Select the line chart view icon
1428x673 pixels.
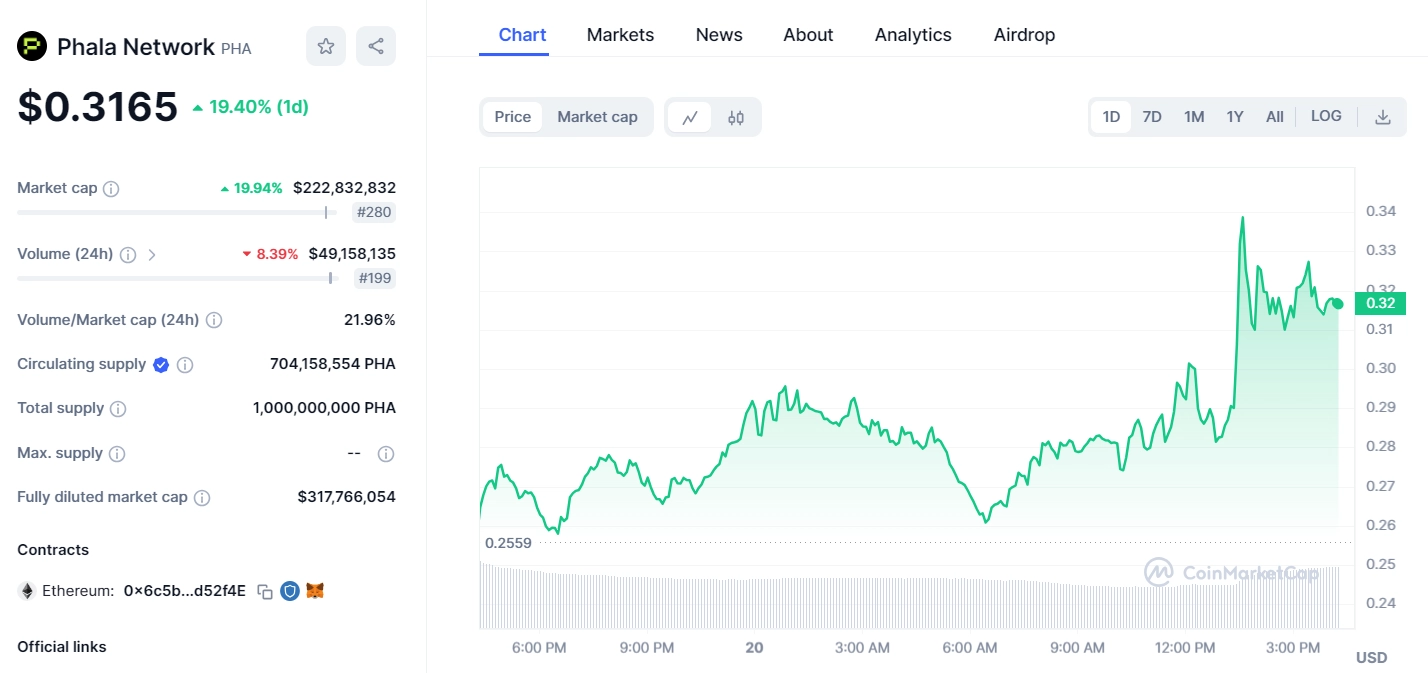[x=690, y=117]
